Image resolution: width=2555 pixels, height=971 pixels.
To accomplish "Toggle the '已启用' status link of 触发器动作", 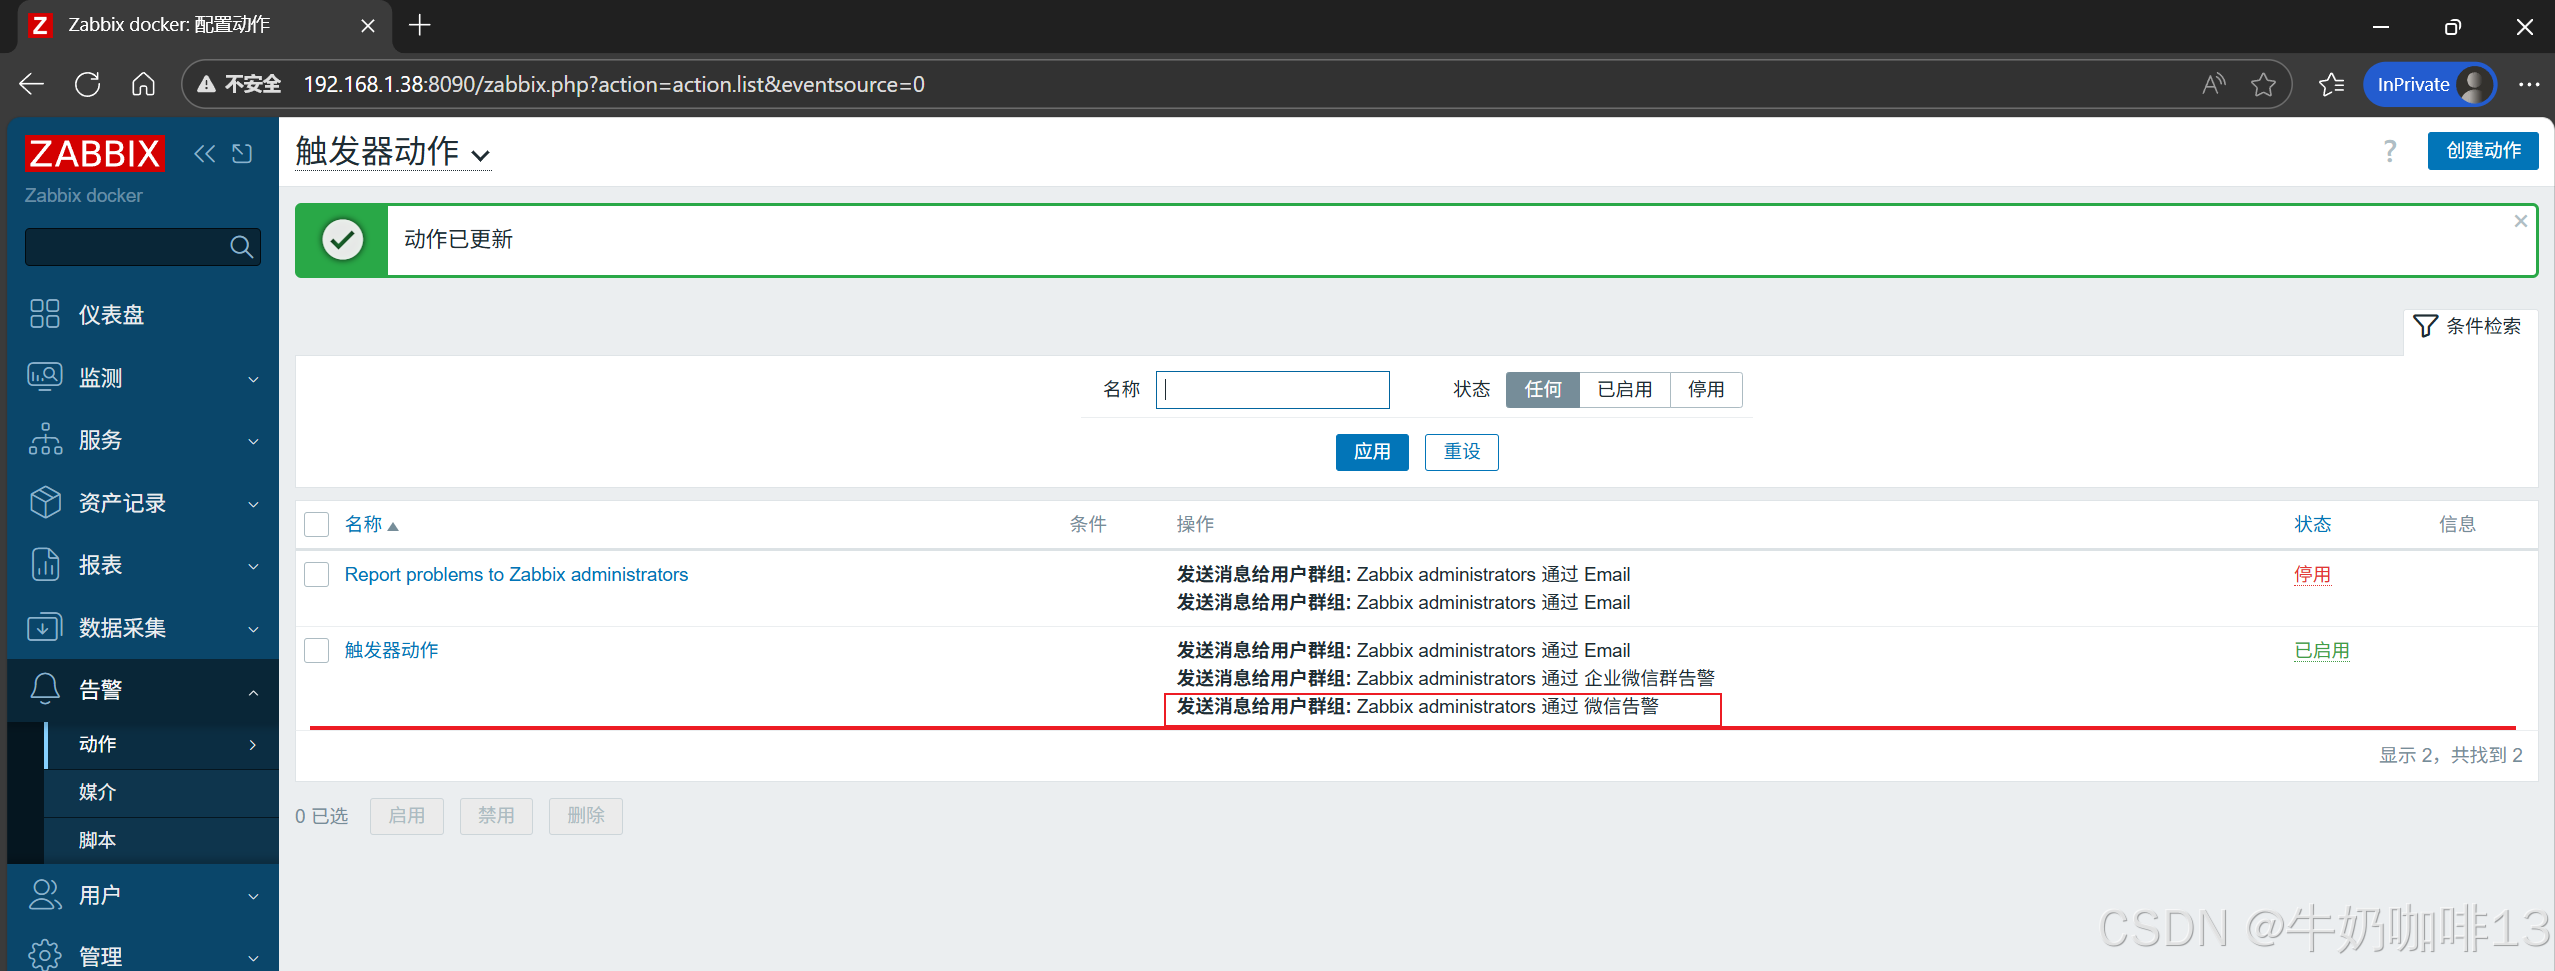I will pos(2321,650).
